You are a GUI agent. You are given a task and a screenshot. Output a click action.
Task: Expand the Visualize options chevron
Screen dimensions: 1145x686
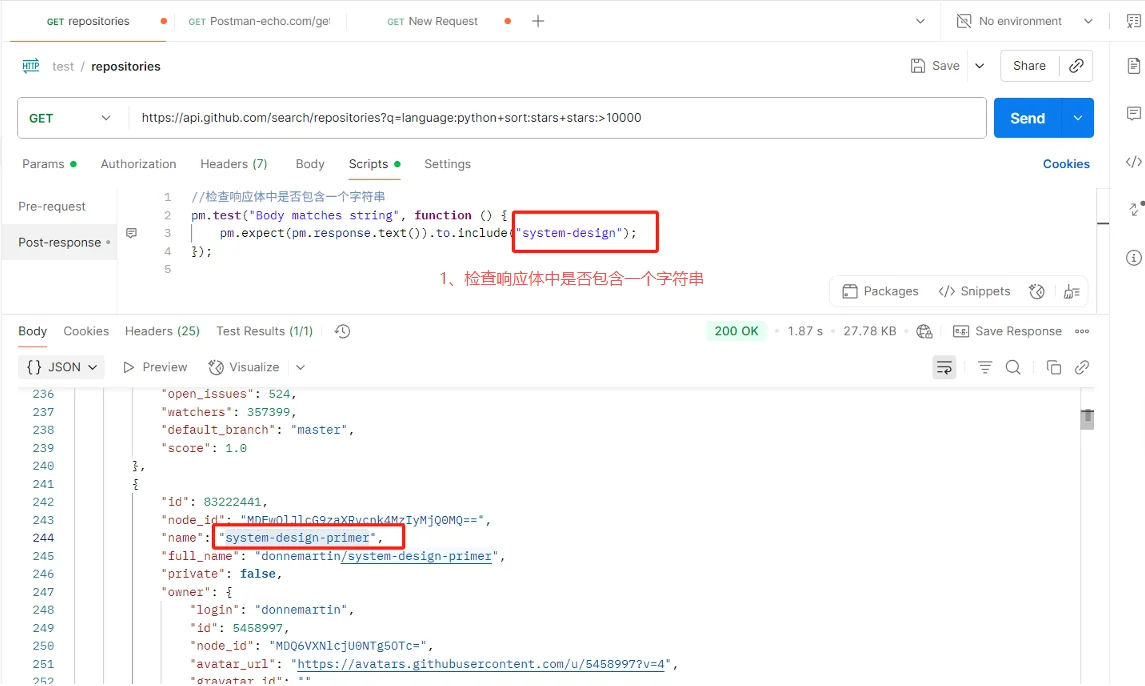(300, 367)
